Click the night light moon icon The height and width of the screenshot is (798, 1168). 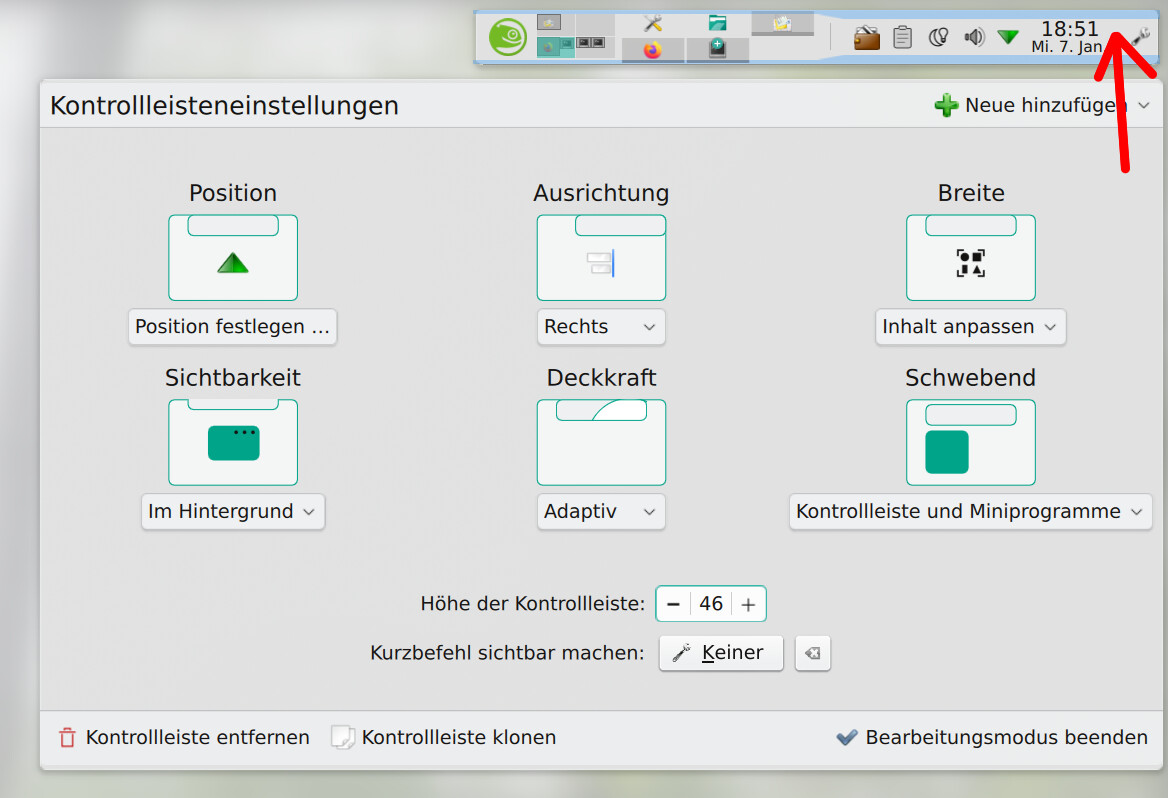(938, 38)
